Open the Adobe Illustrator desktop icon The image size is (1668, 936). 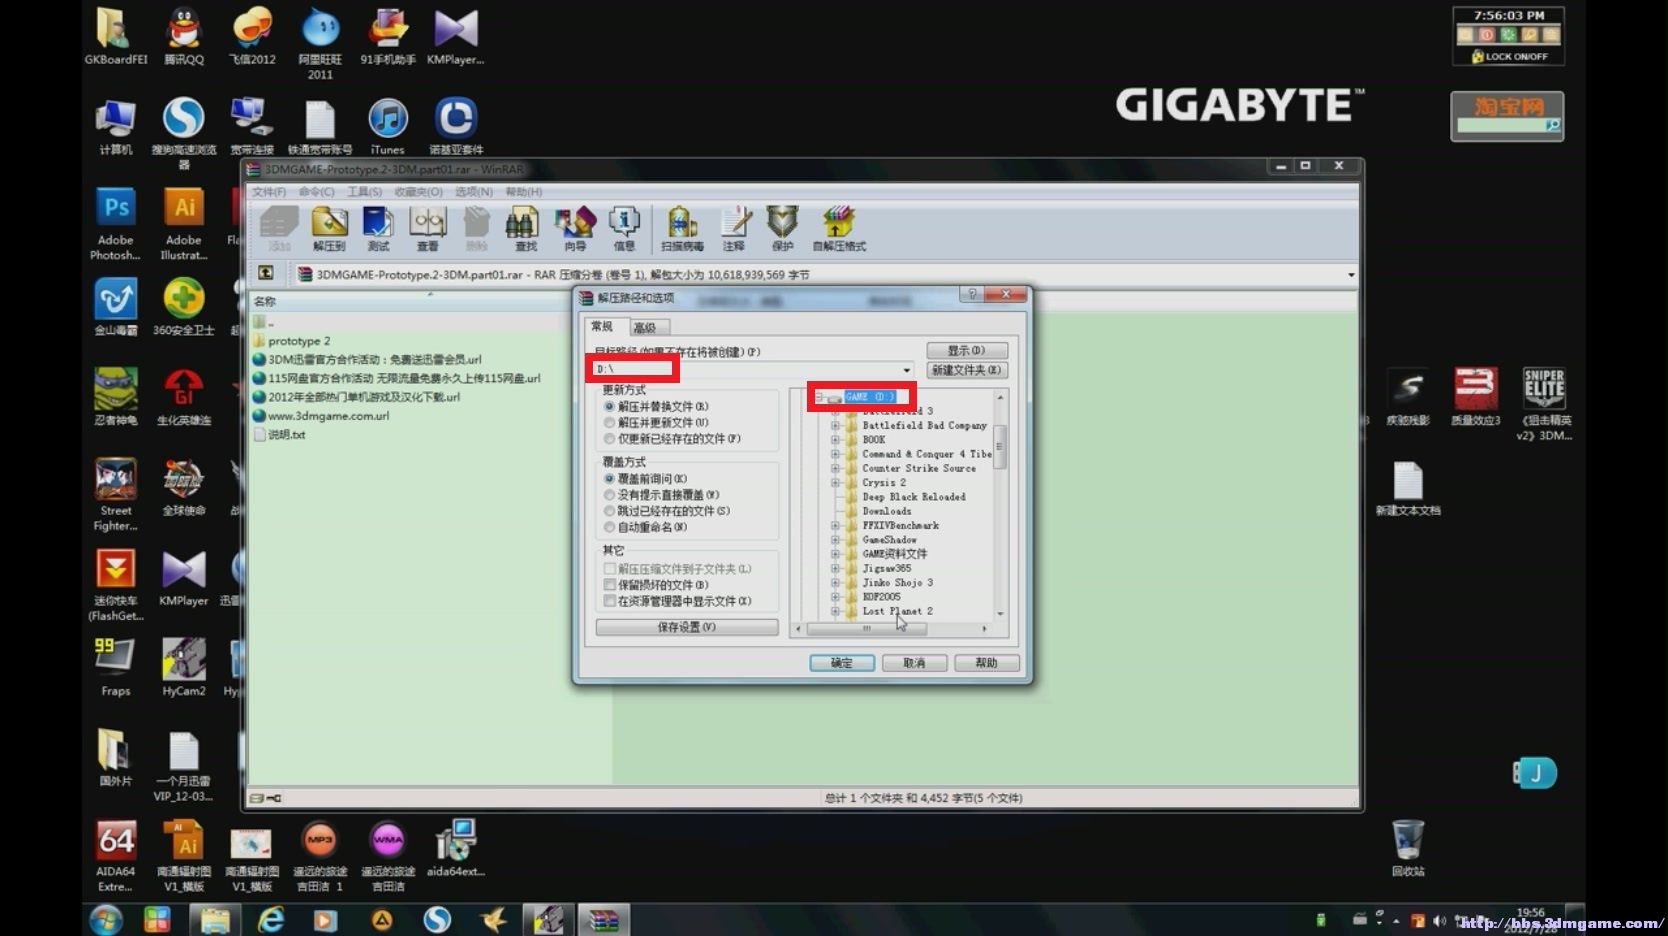pos(184,225)
